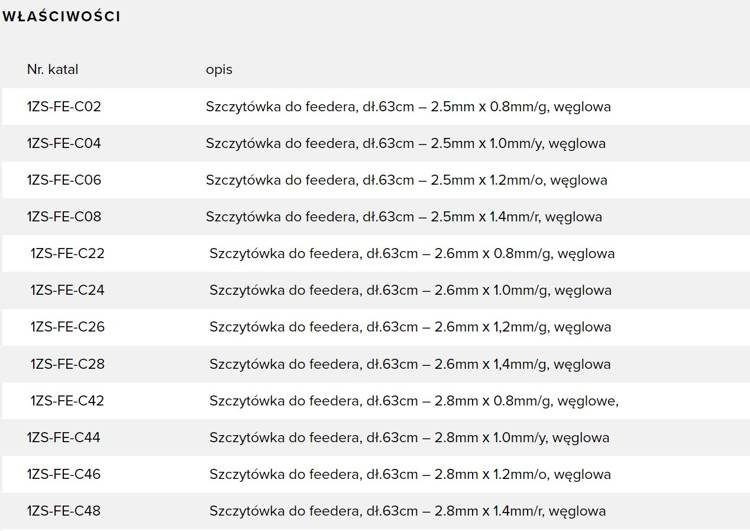The image size is (750, 531).
Task: Click catalog number 1ZS-FE-C06
Action: [64, 180]
